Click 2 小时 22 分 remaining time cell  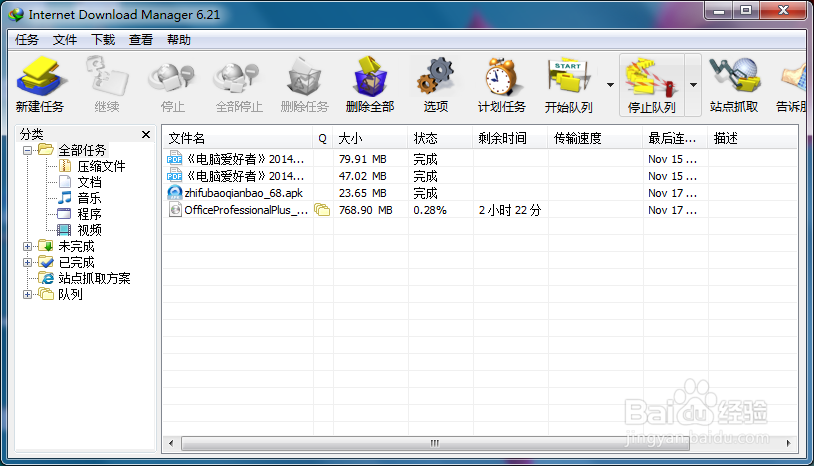tap(509, 210)
